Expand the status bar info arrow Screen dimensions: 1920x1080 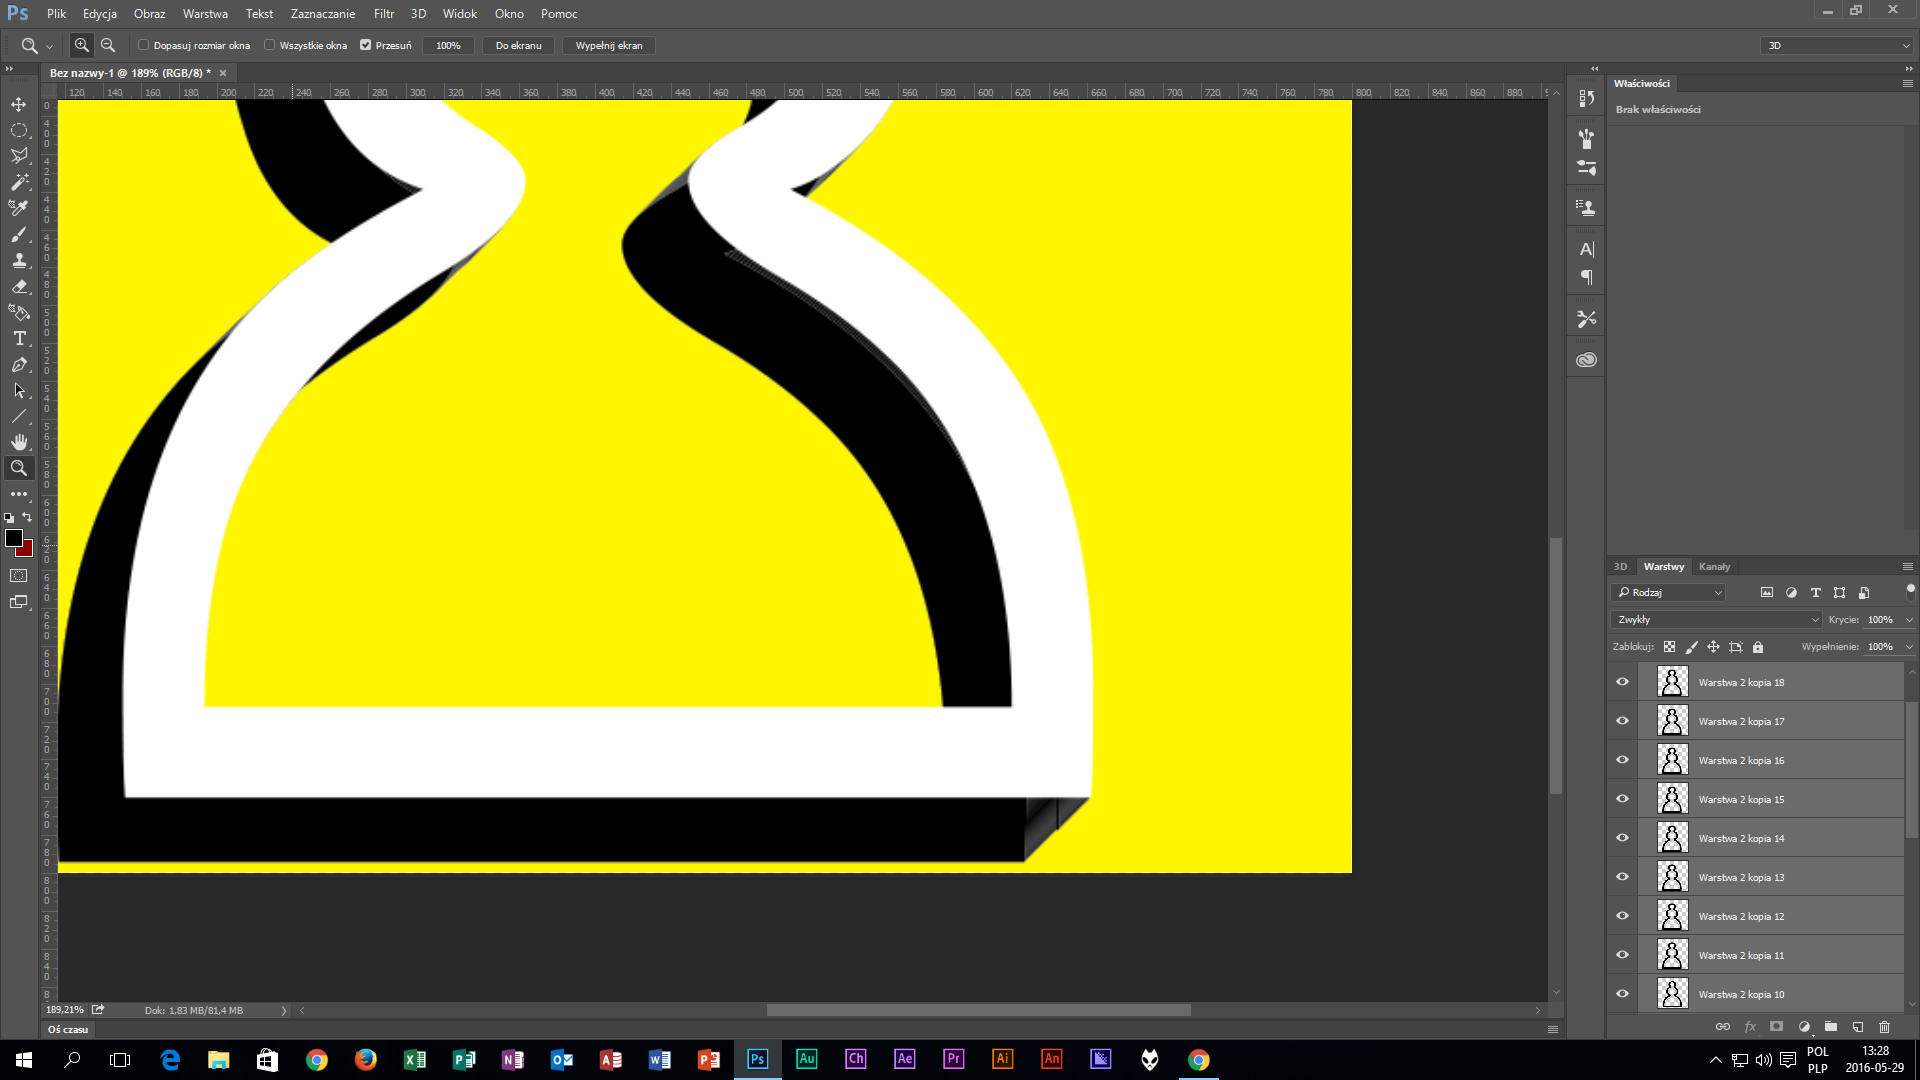[x=284, y=1011]
